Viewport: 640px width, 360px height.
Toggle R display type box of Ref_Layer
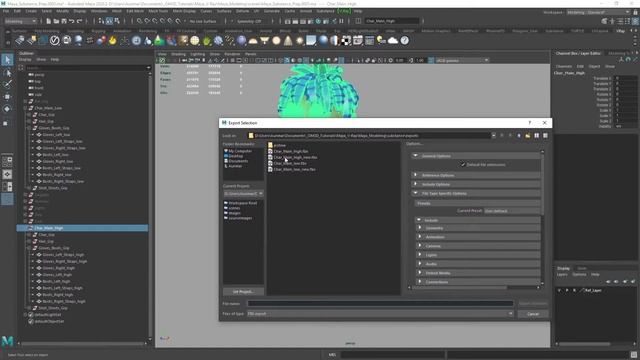[574, 290]
